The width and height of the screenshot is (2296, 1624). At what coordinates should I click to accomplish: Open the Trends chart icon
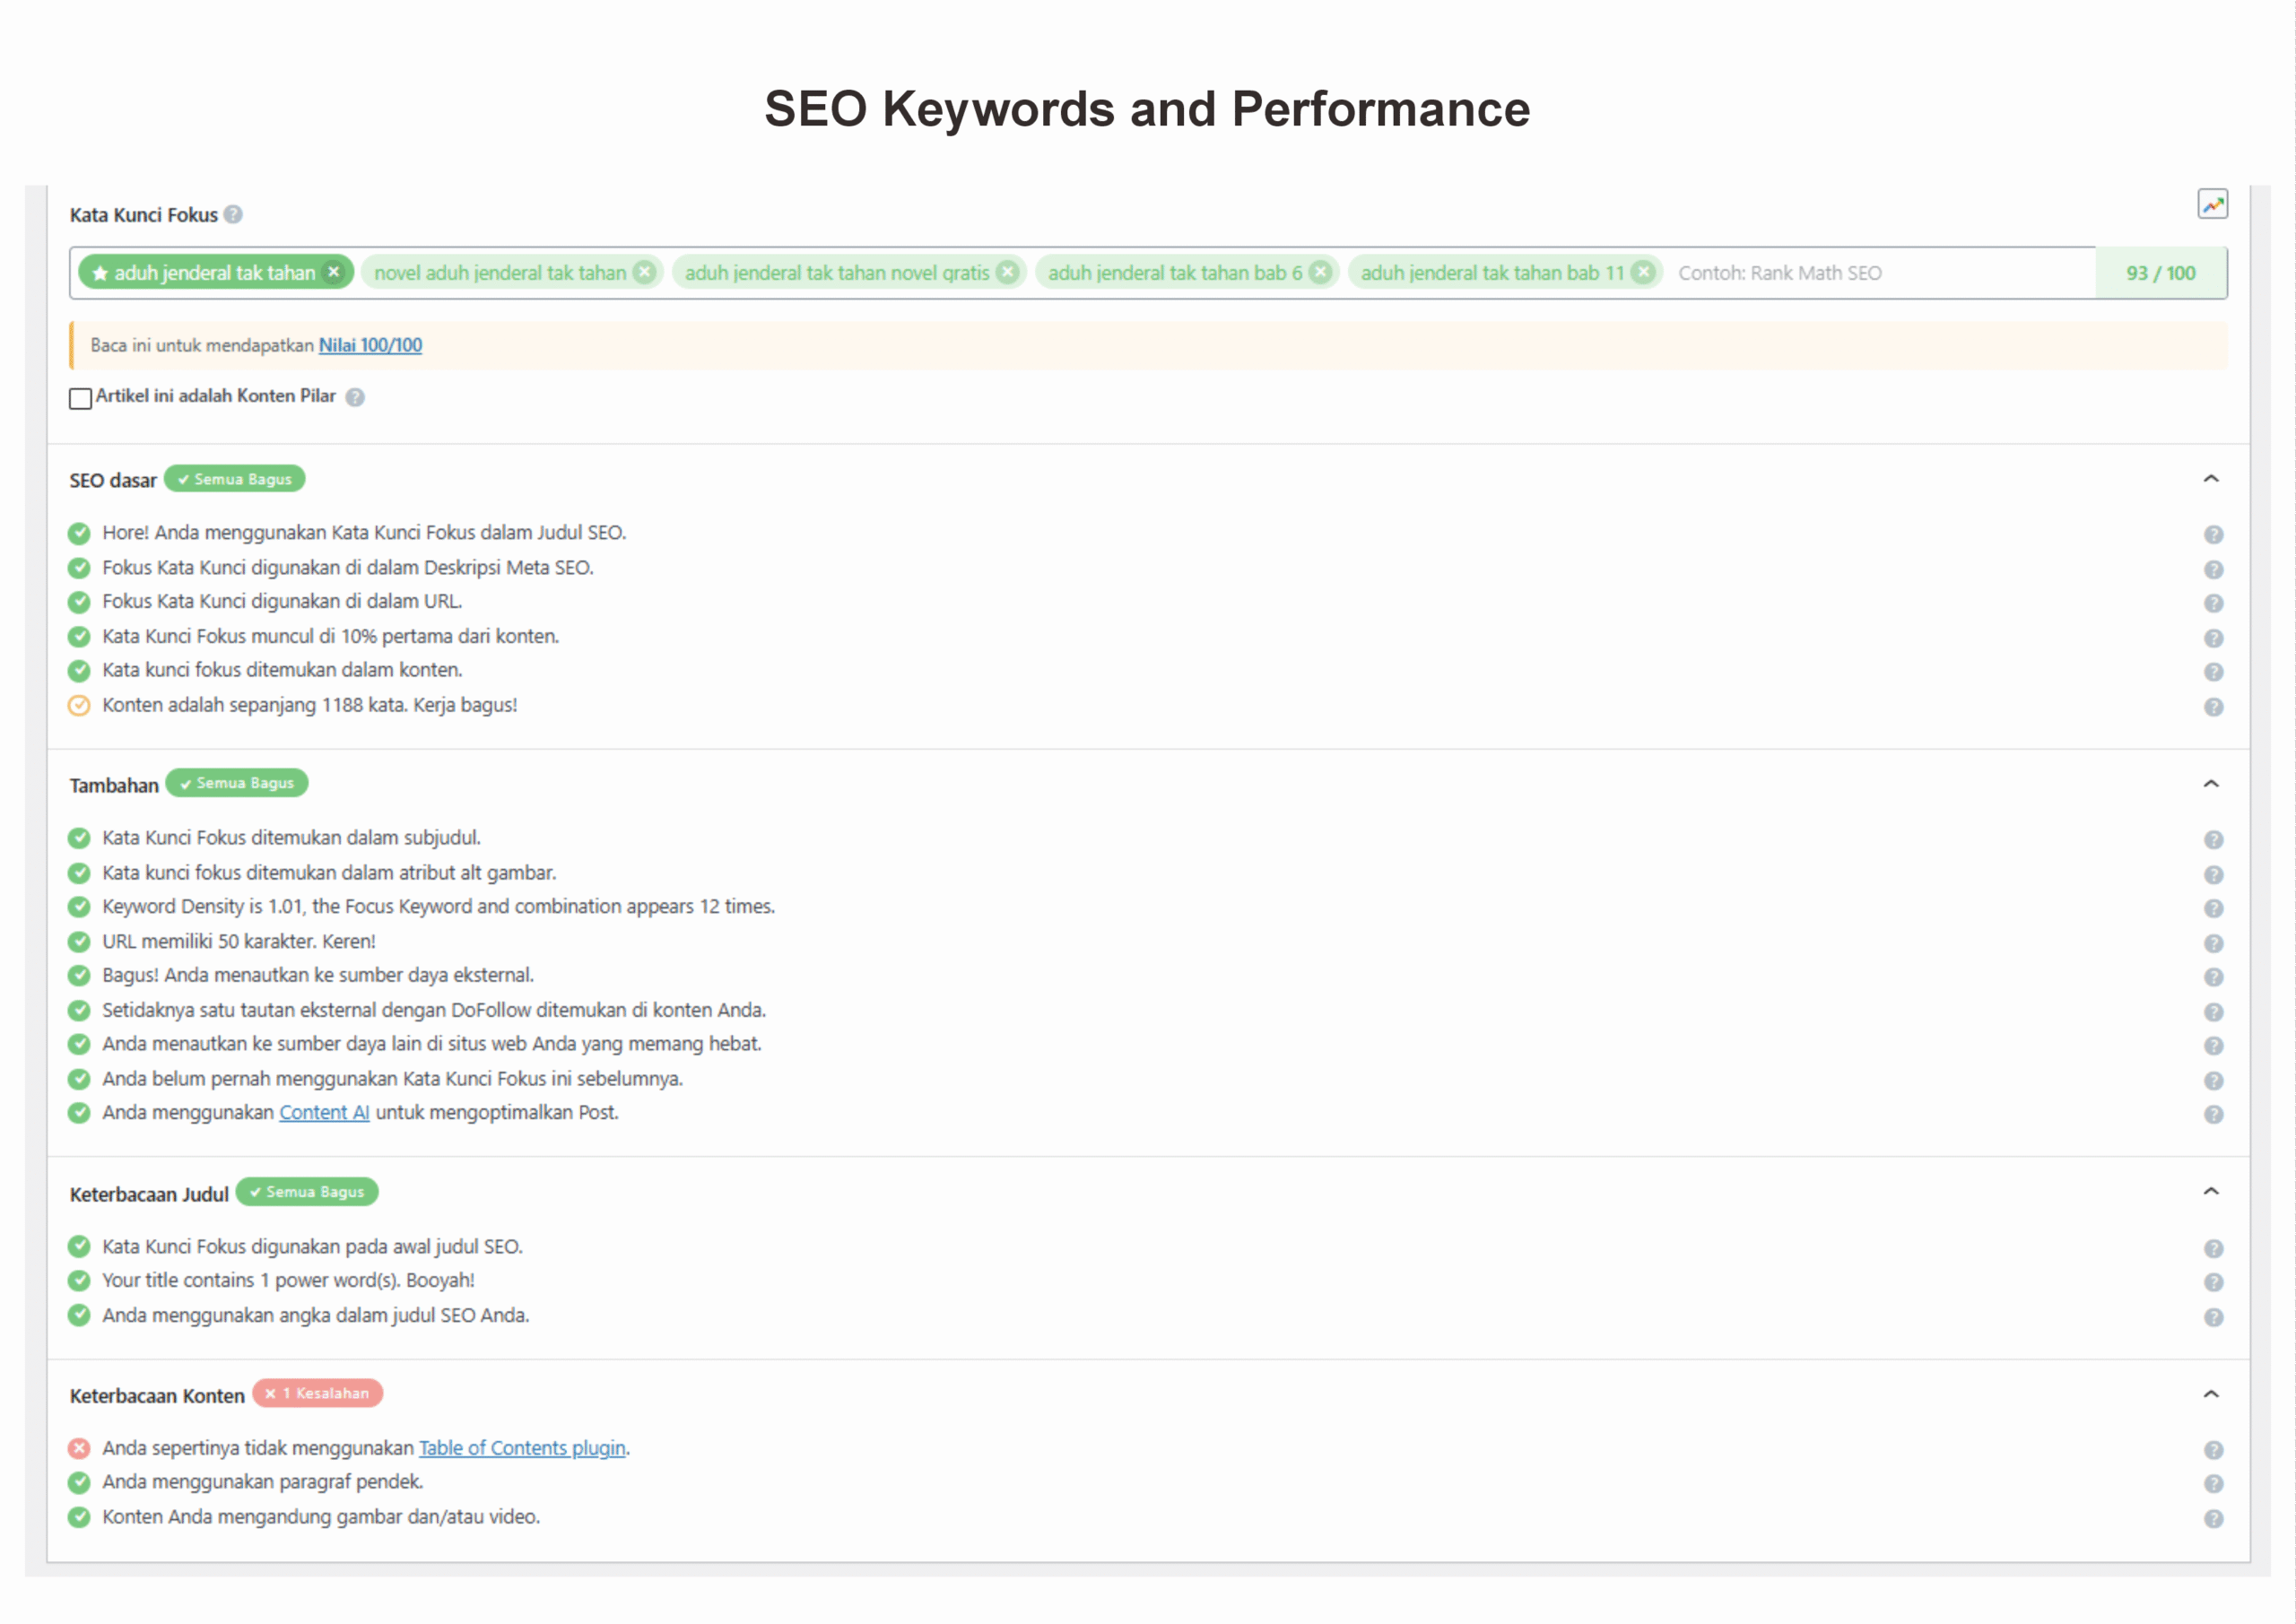point(2211,204)
